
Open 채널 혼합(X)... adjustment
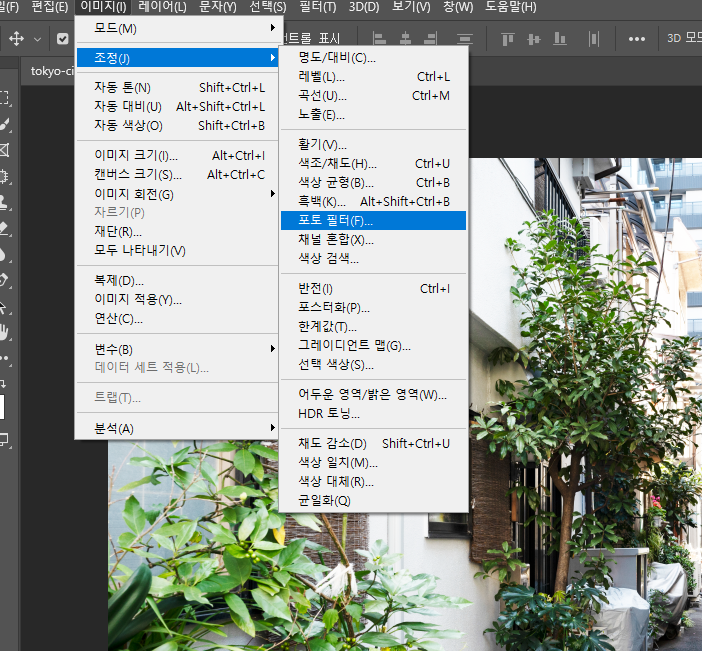[373, 240]
